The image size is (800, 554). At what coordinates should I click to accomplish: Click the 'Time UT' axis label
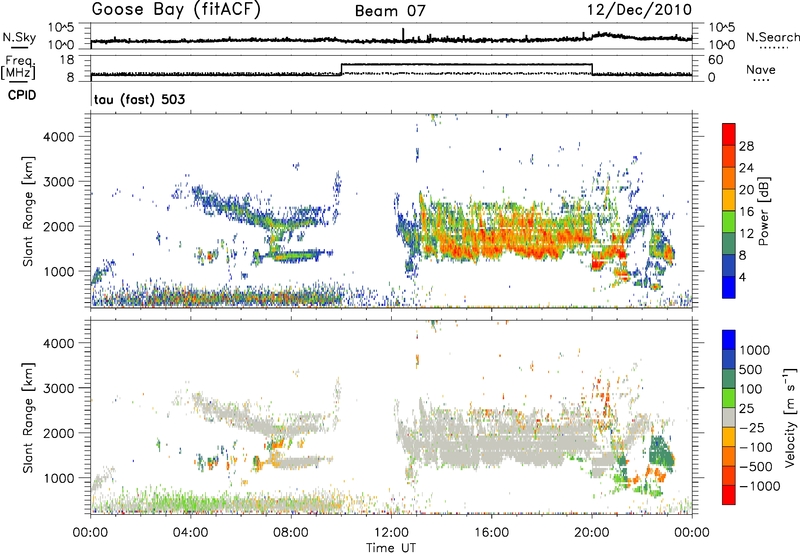[391, 548]
